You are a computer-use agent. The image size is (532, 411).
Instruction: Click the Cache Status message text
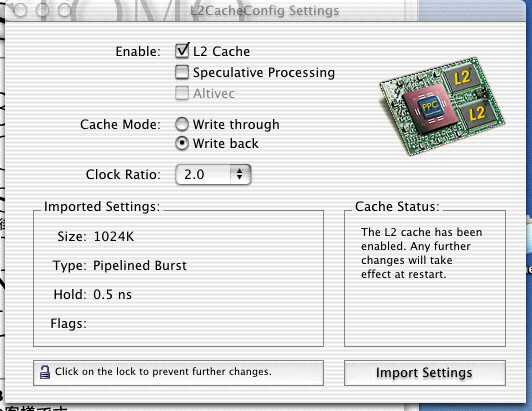coord(421,253)
